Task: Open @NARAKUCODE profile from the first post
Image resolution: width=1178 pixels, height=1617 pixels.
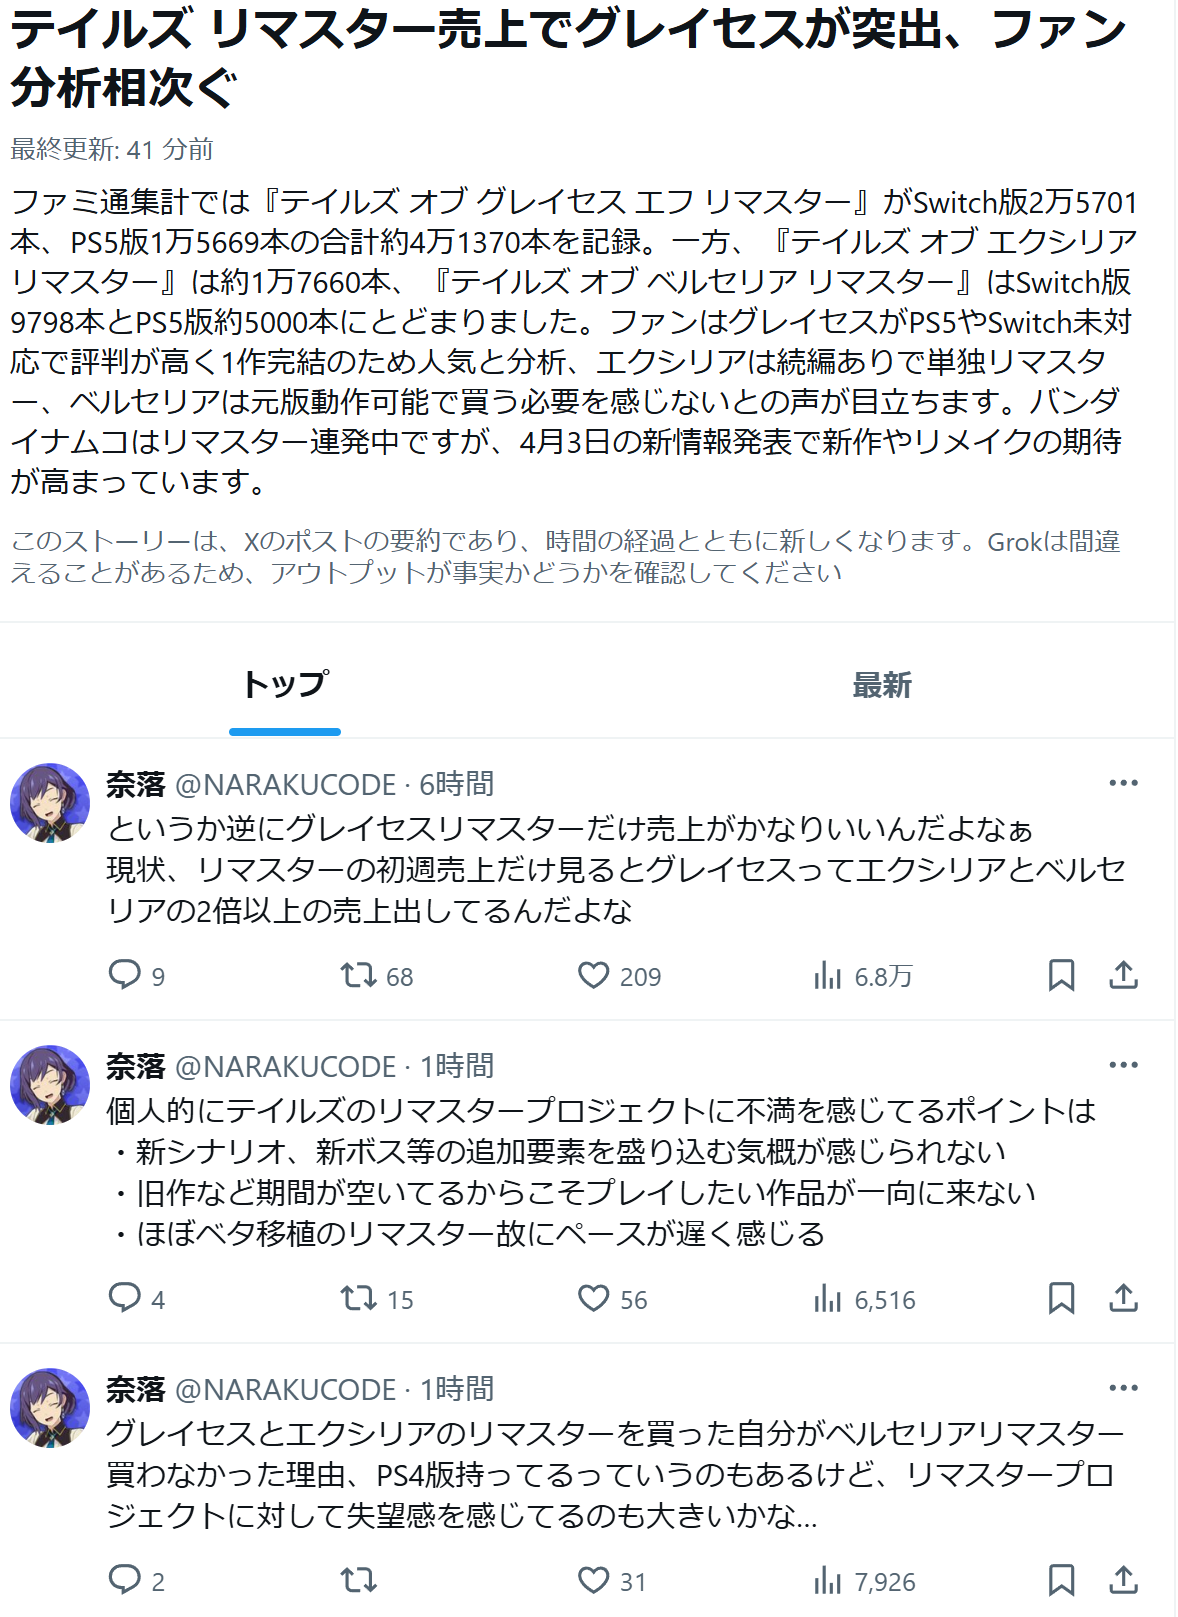Action: pyautogui.click(x=285, y=785)
